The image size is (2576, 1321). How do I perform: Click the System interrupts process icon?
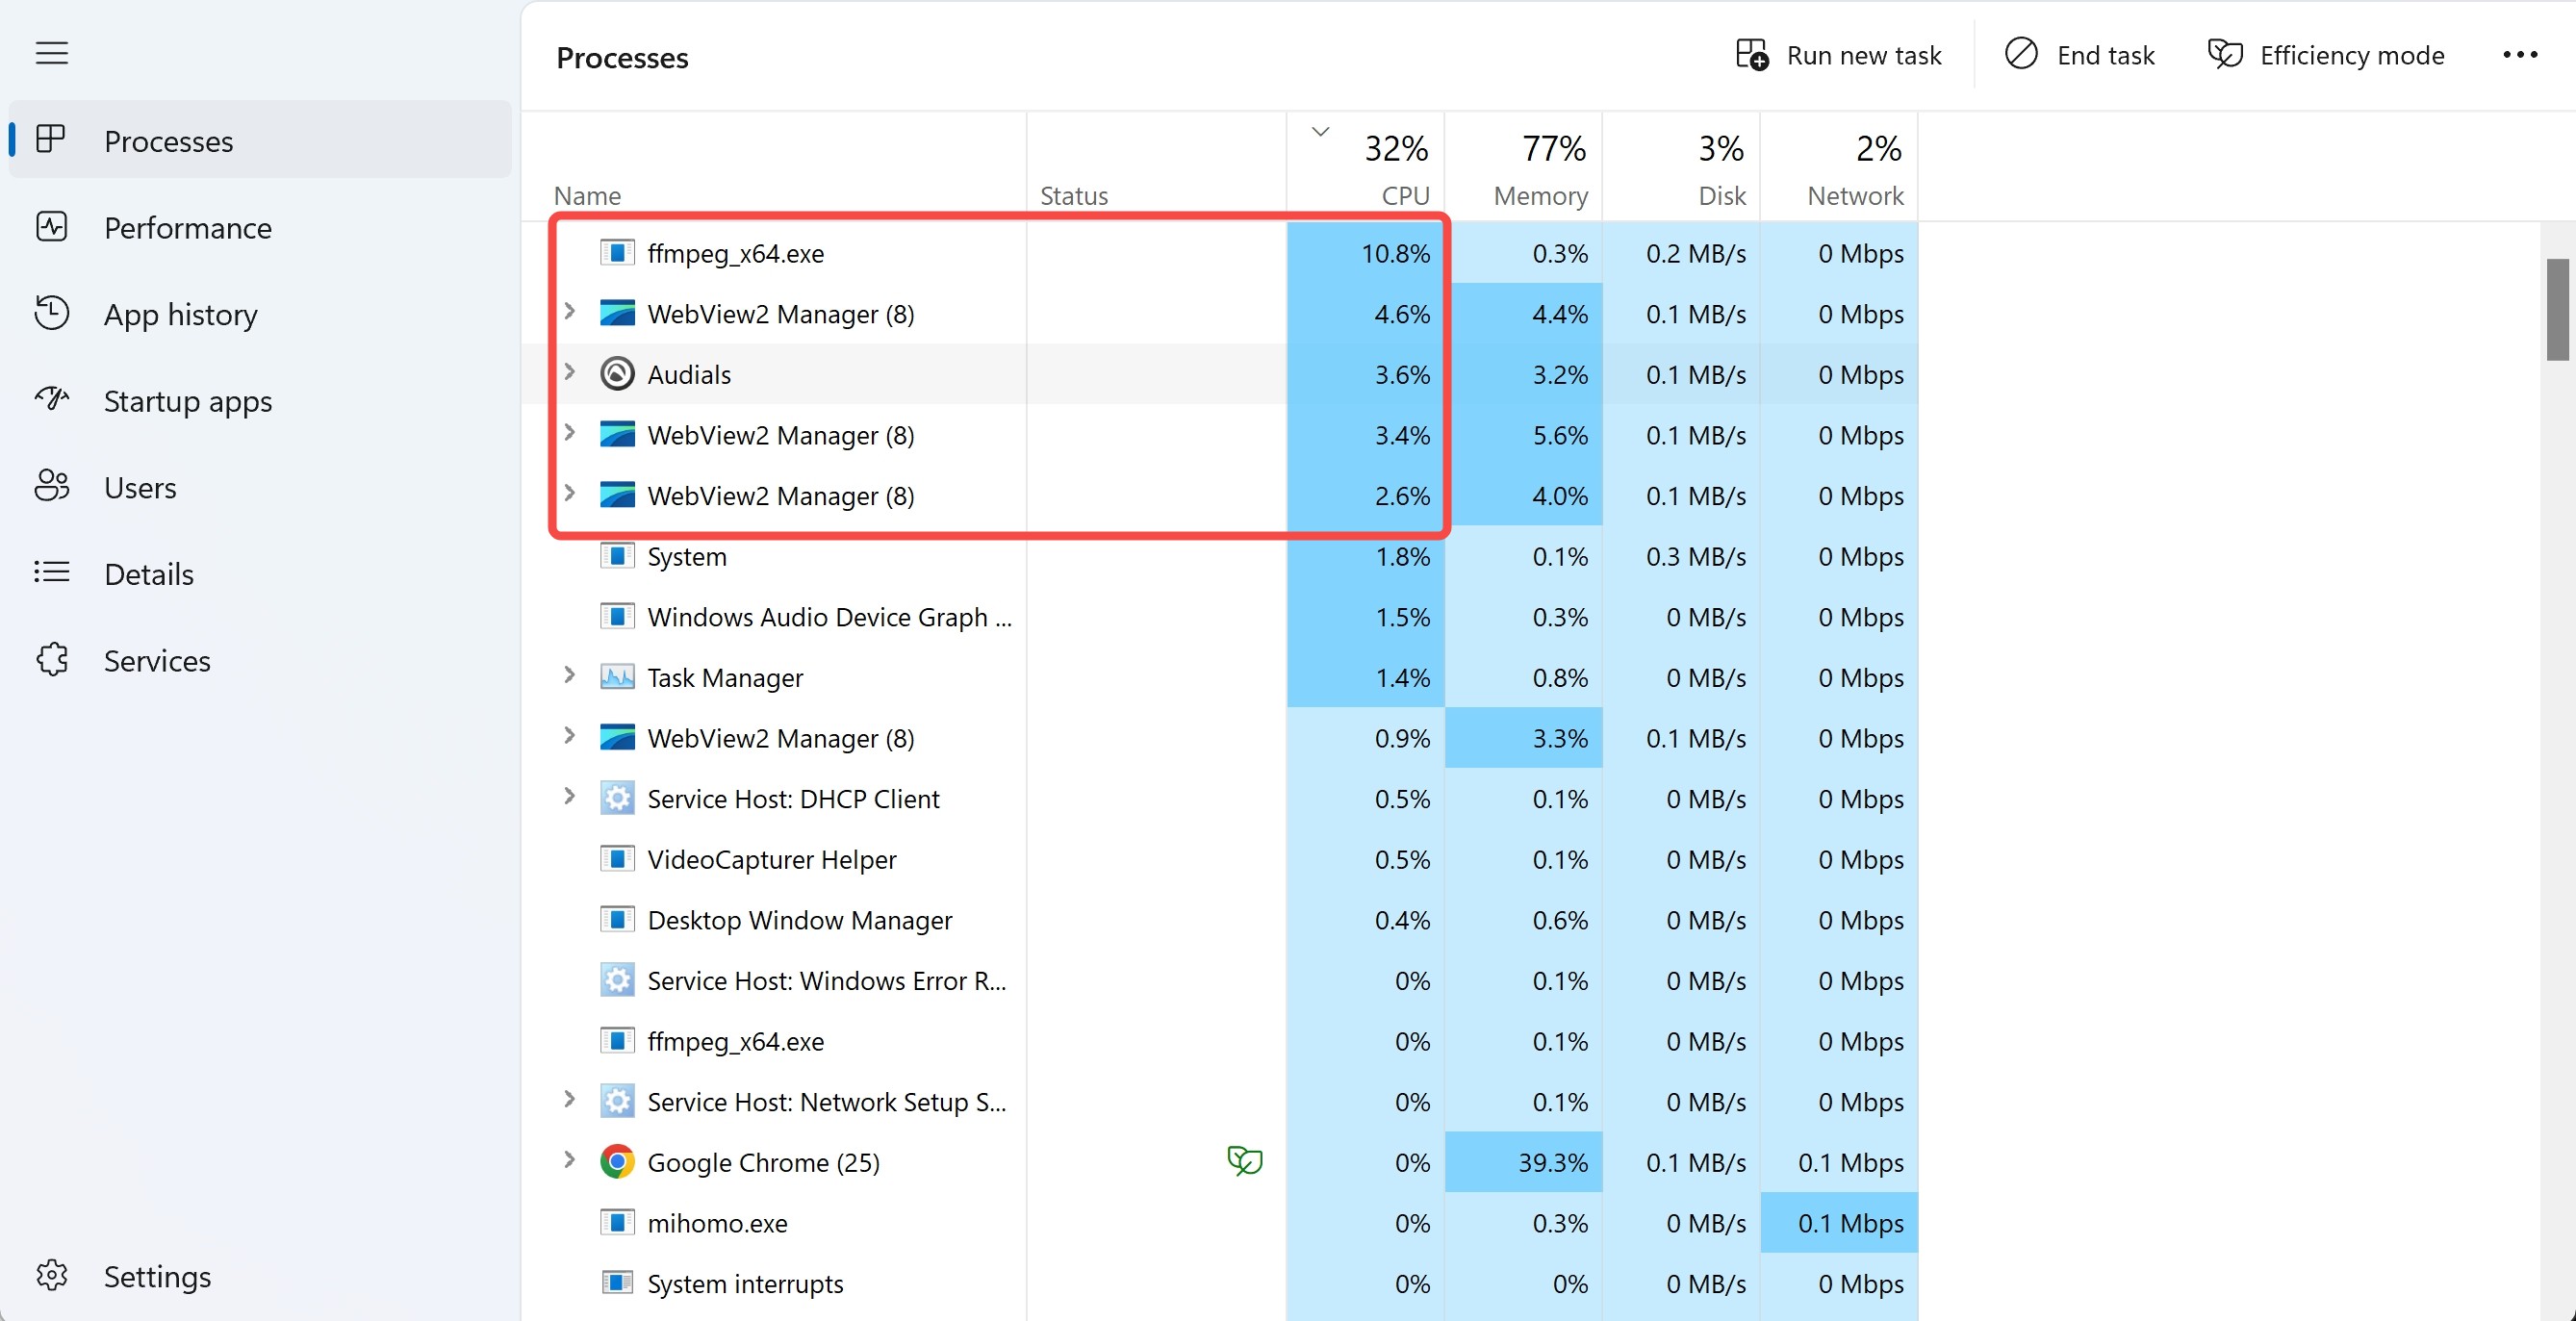[617, 1283]
